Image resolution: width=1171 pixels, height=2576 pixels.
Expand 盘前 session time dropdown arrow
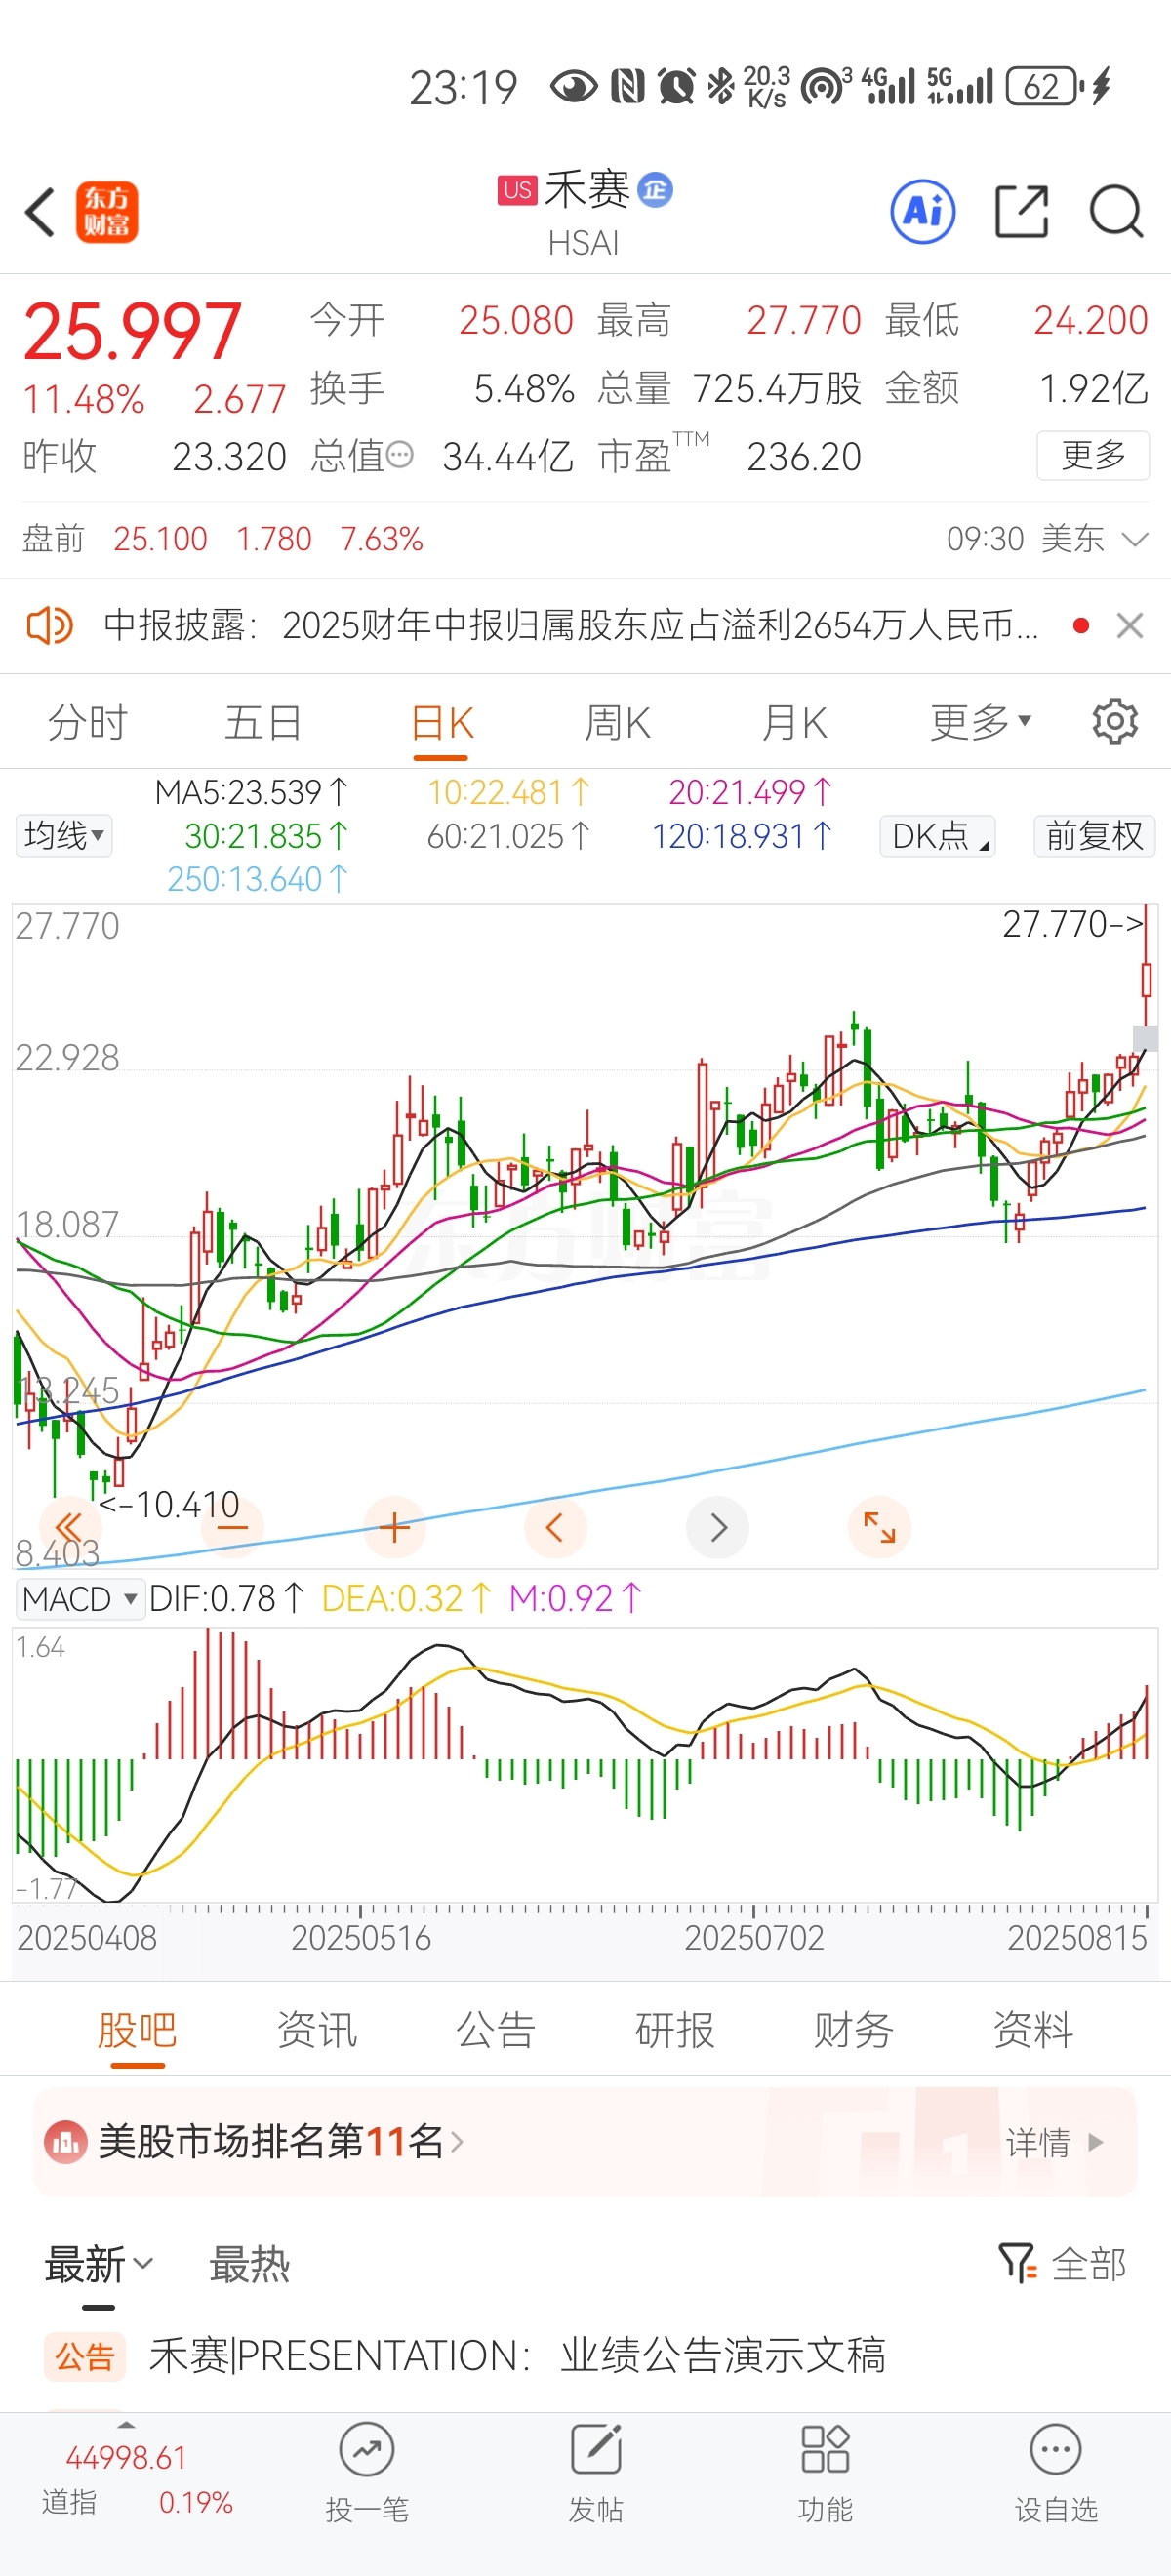point(1135,539)
